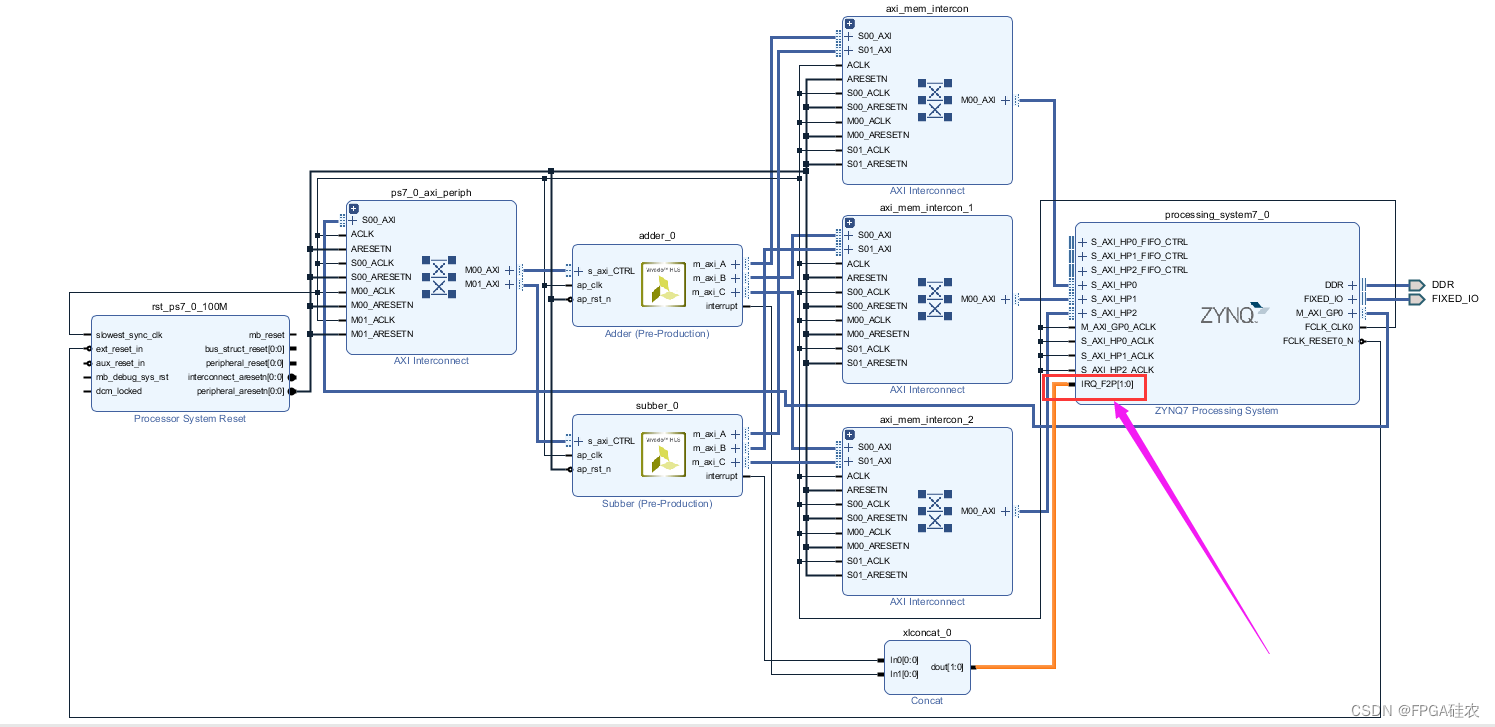Select ext_reset_in pin on reset block
Viewport: 1495px width, 727px height.
tap(120, 349)
